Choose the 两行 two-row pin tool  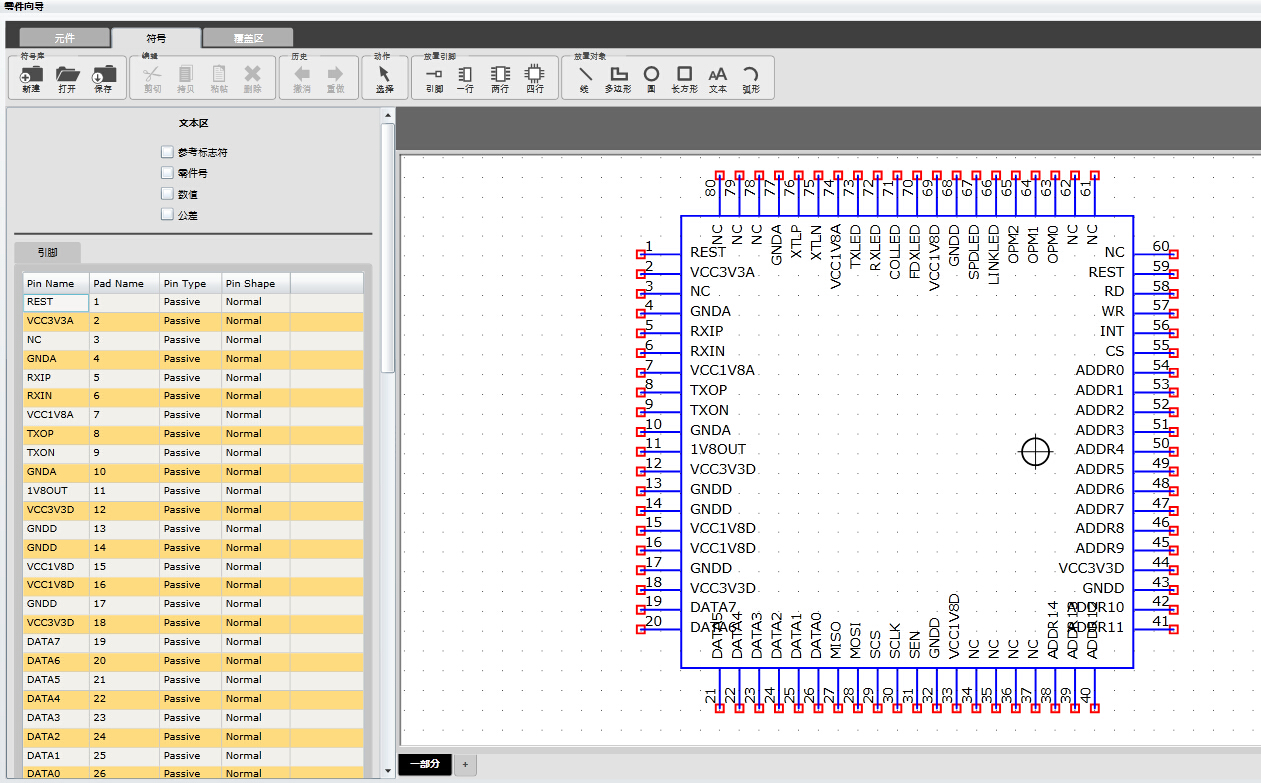pyautogui.click(x=500, y=79)
